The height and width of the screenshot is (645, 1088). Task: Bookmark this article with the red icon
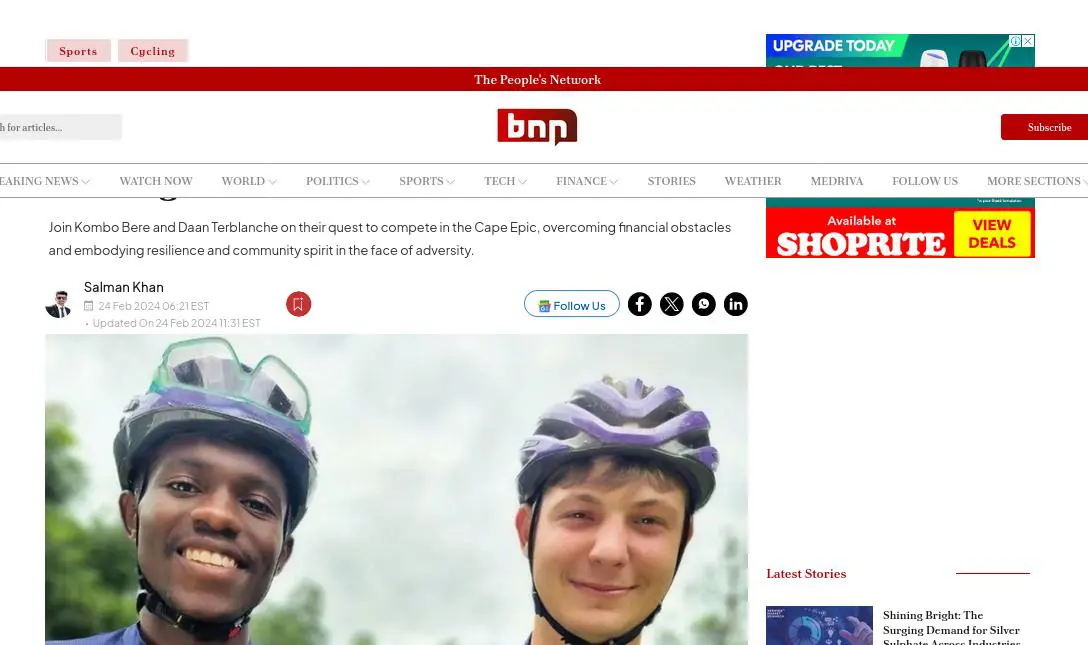(298, 304)
